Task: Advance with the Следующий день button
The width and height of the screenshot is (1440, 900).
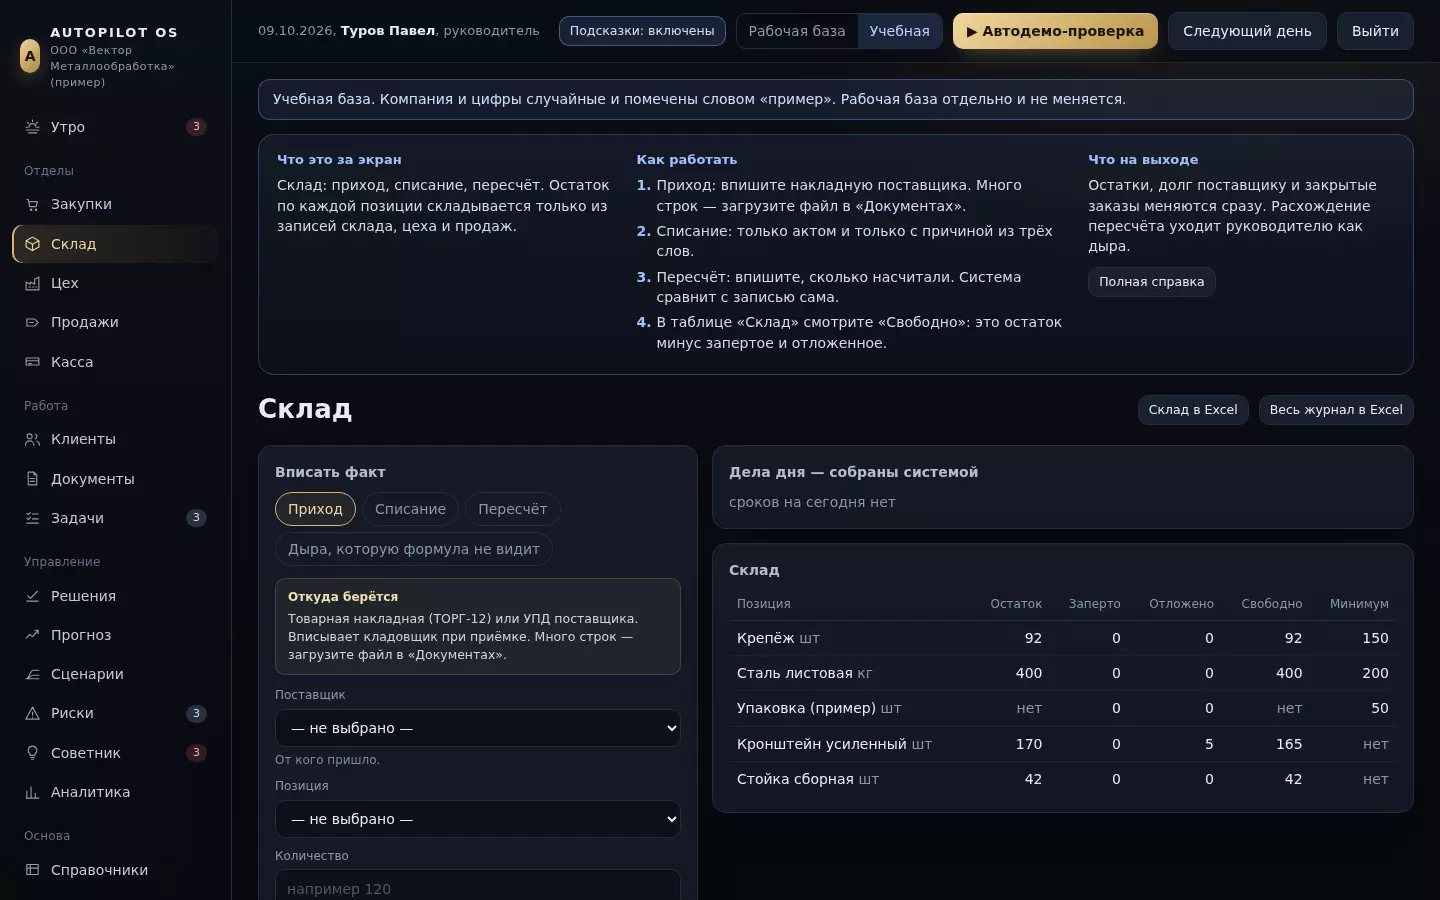Action: tap(1247, 31)
